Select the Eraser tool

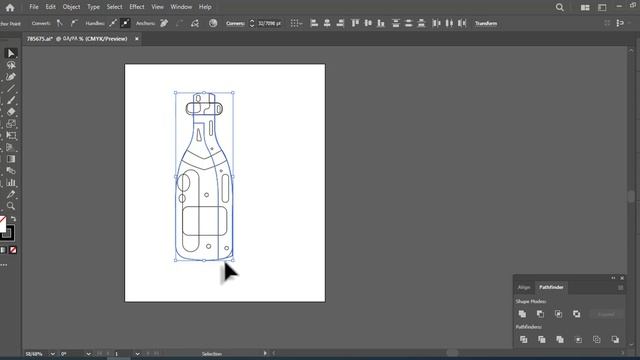11,112
